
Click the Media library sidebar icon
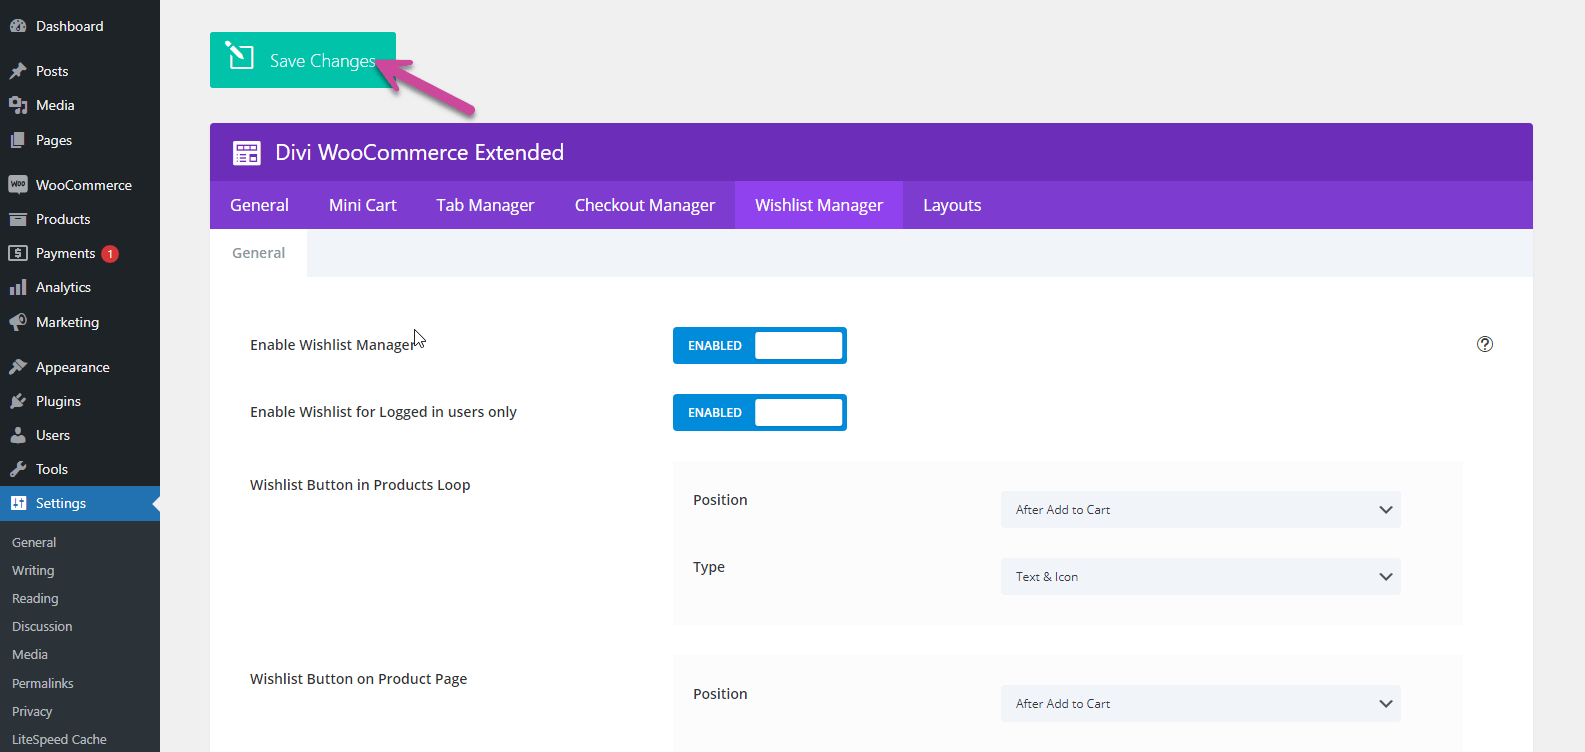(18, 105)
